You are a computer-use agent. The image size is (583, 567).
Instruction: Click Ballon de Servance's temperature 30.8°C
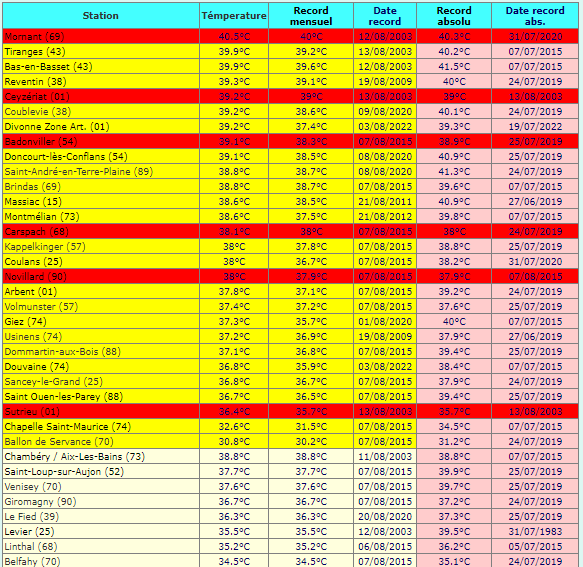point(234,441)
